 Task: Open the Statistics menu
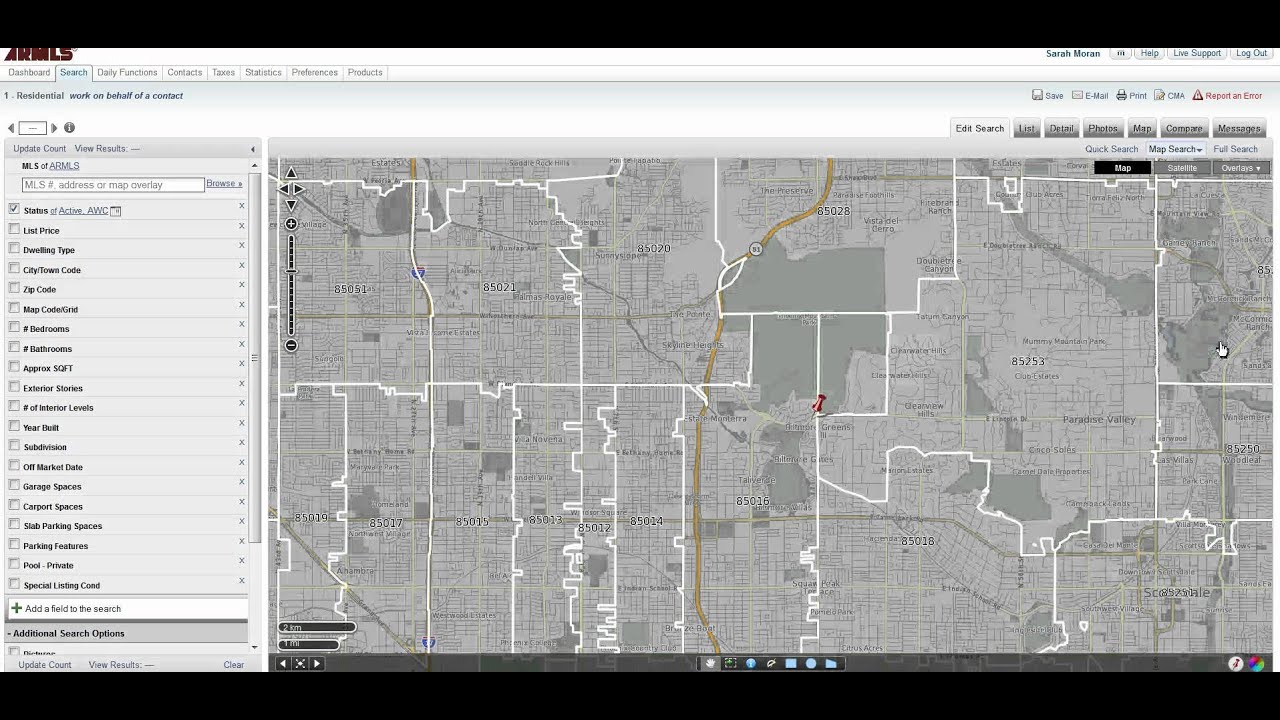click(263, 72)
